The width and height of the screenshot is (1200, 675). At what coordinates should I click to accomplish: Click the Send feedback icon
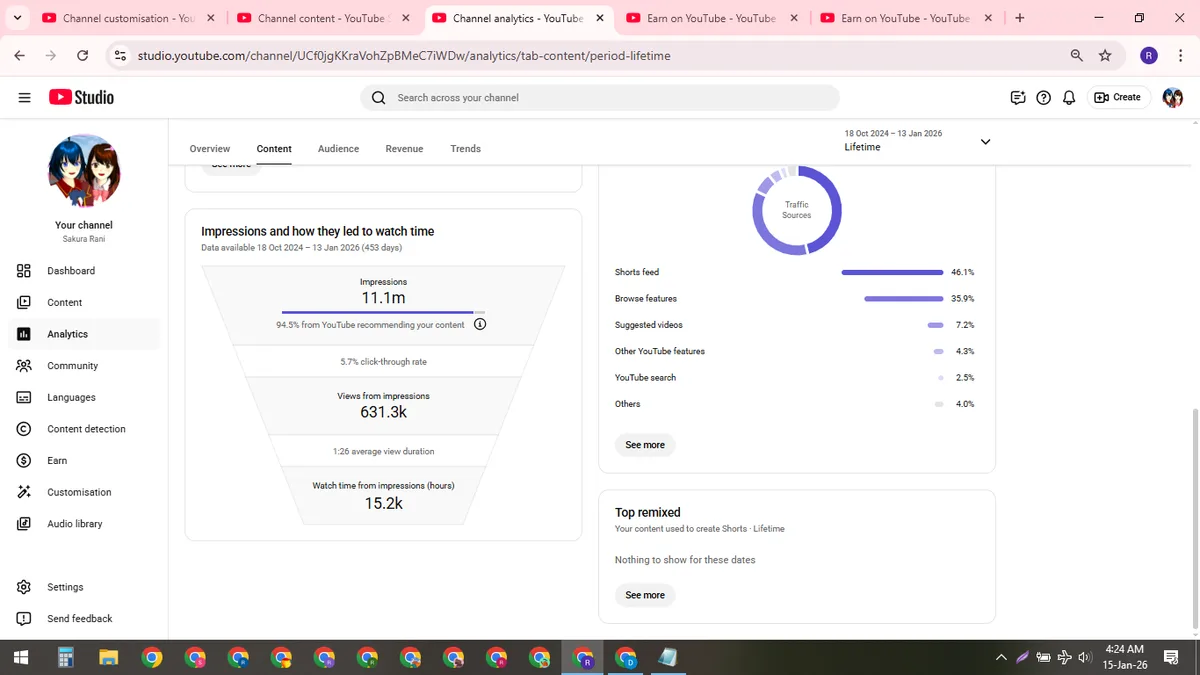(x=24, y=619)
